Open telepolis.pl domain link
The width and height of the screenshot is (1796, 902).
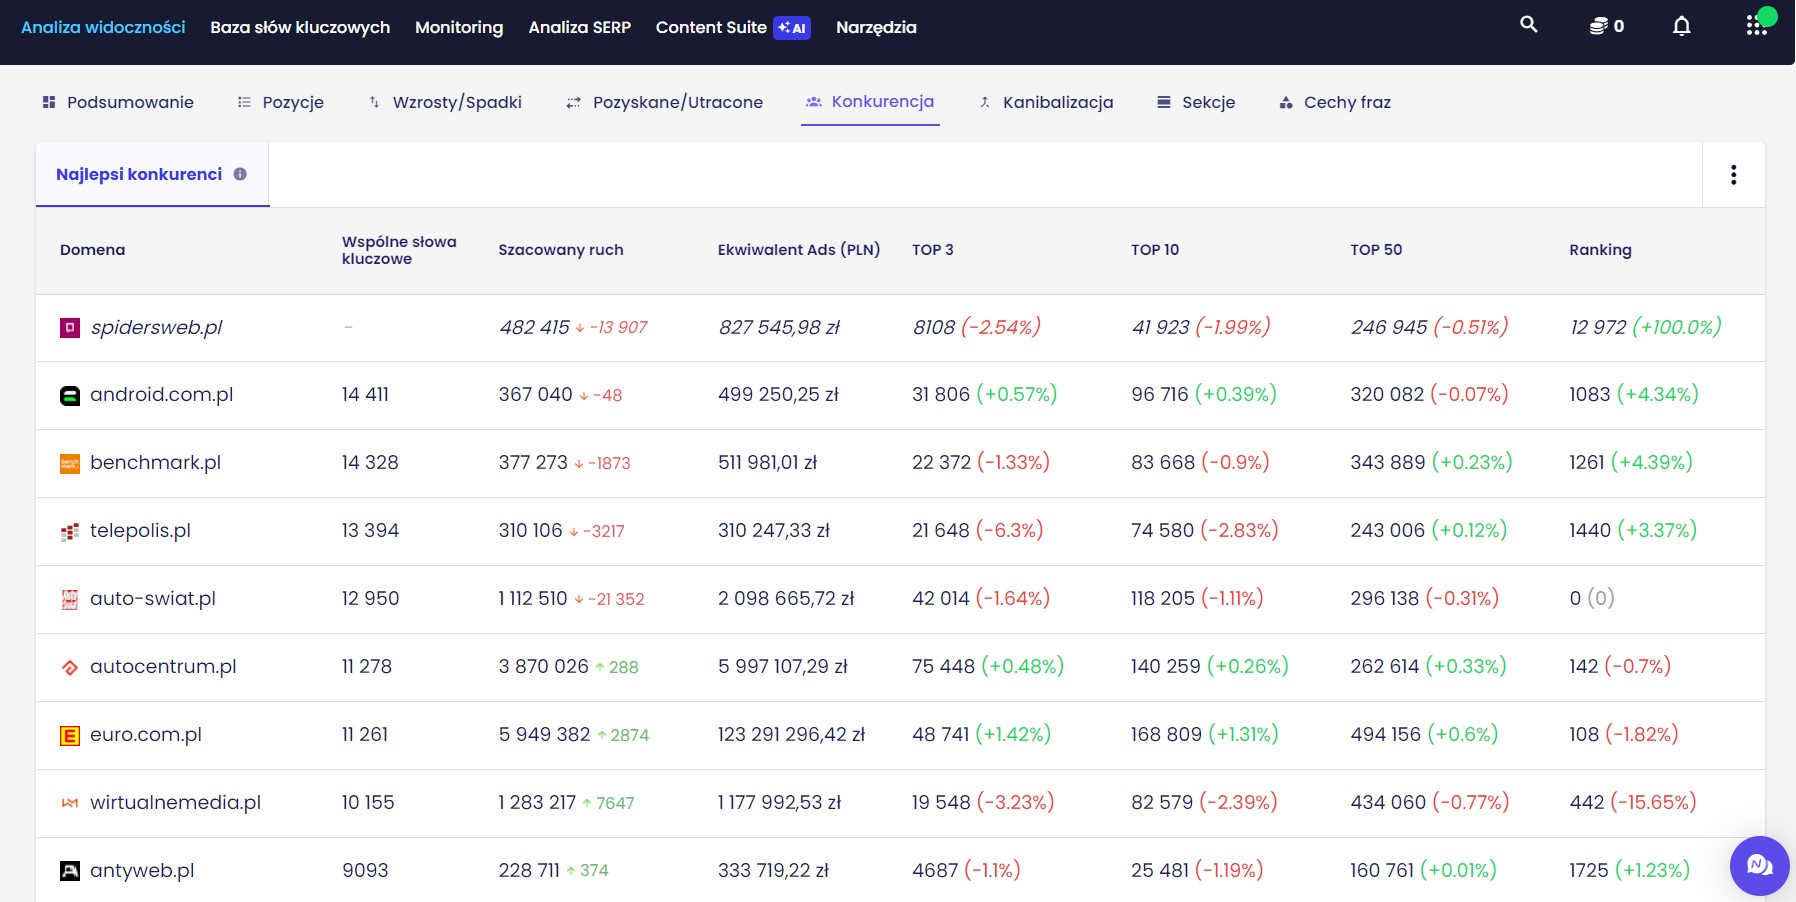coord(140,531)
